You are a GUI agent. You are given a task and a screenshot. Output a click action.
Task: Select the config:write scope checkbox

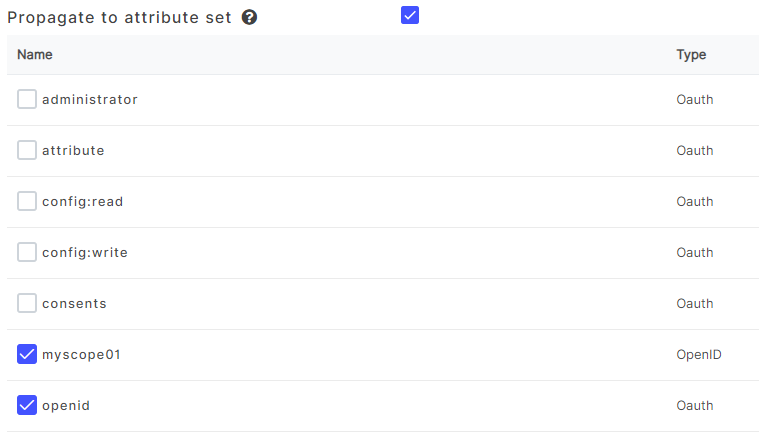[27, 253]
